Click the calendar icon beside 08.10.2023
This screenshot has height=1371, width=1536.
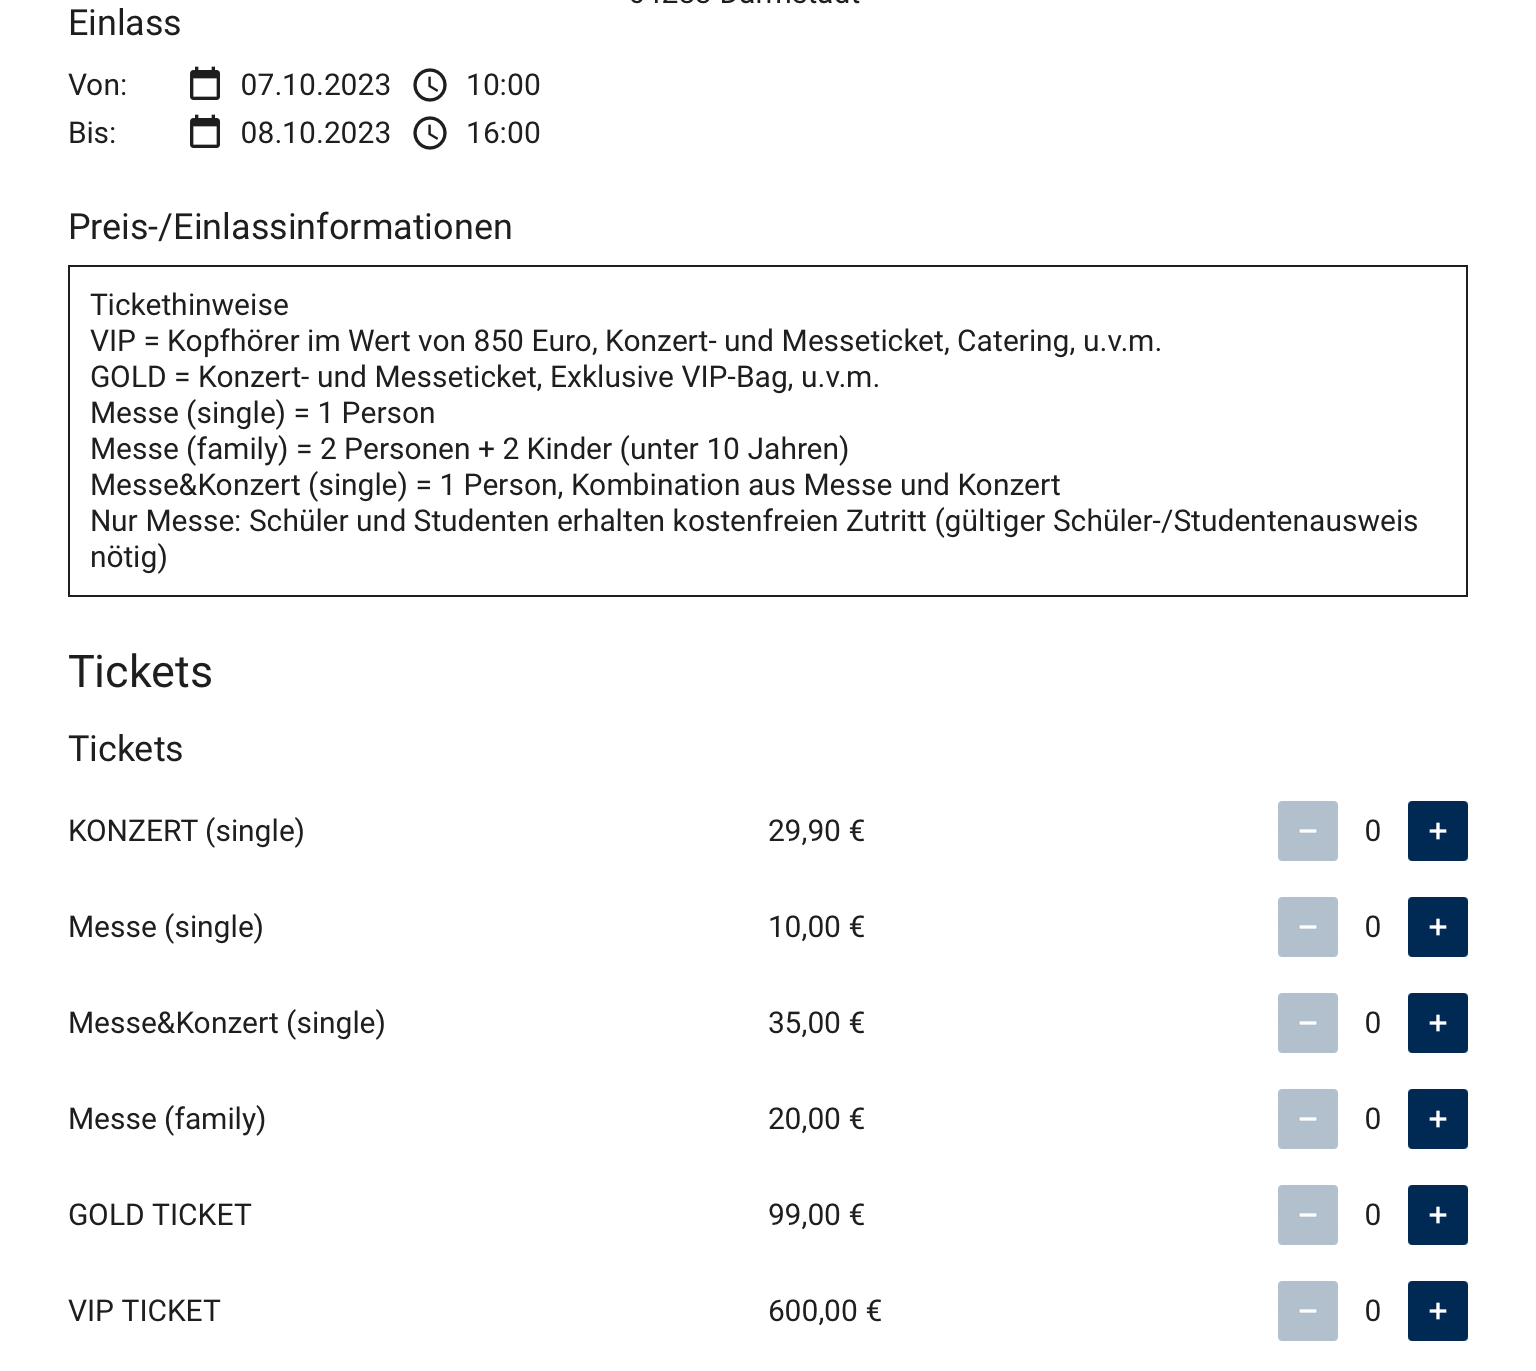[x=205, y=132]
